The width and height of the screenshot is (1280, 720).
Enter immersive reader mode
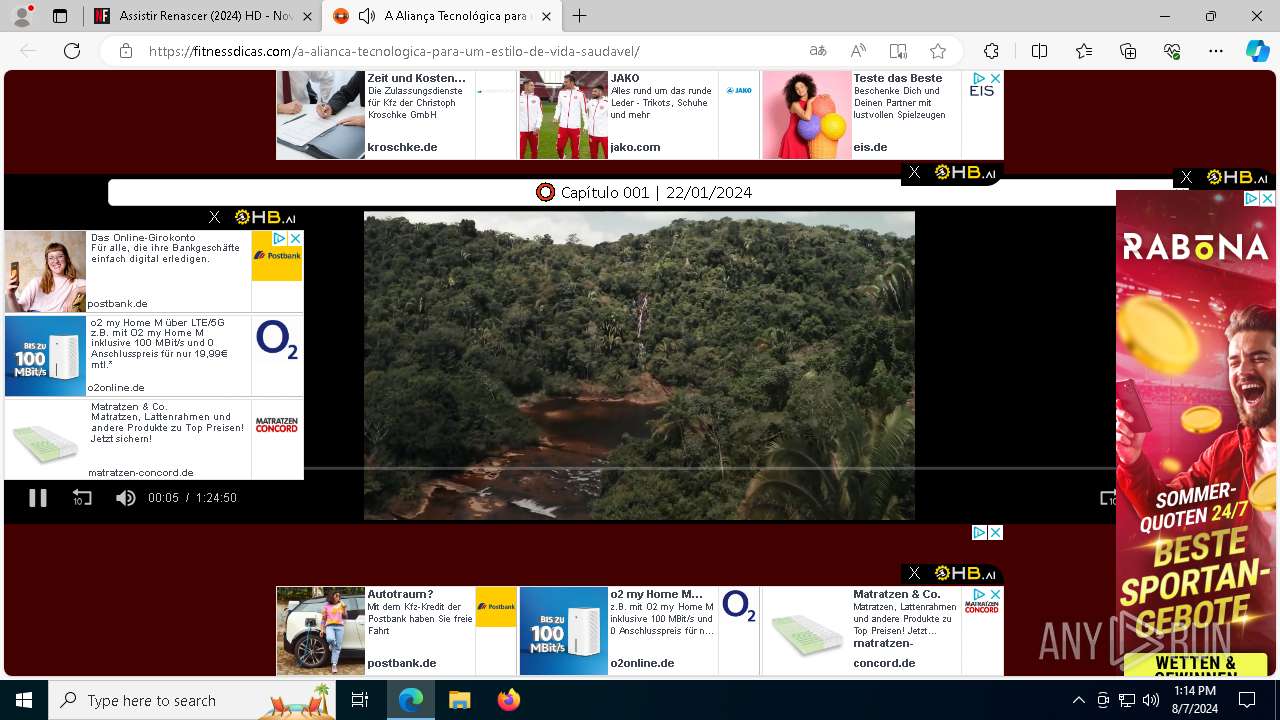pos(898,51)
